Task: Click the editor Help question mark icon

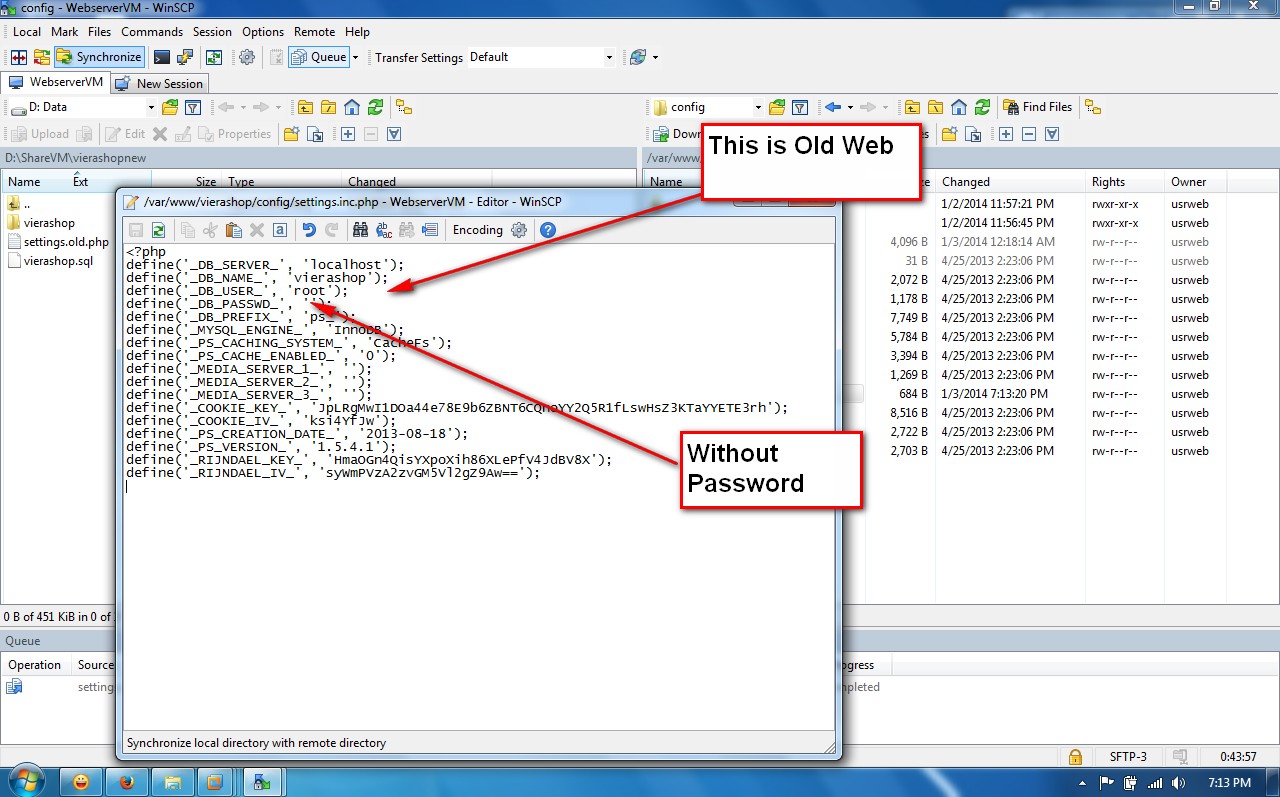Action: point(548,230)
